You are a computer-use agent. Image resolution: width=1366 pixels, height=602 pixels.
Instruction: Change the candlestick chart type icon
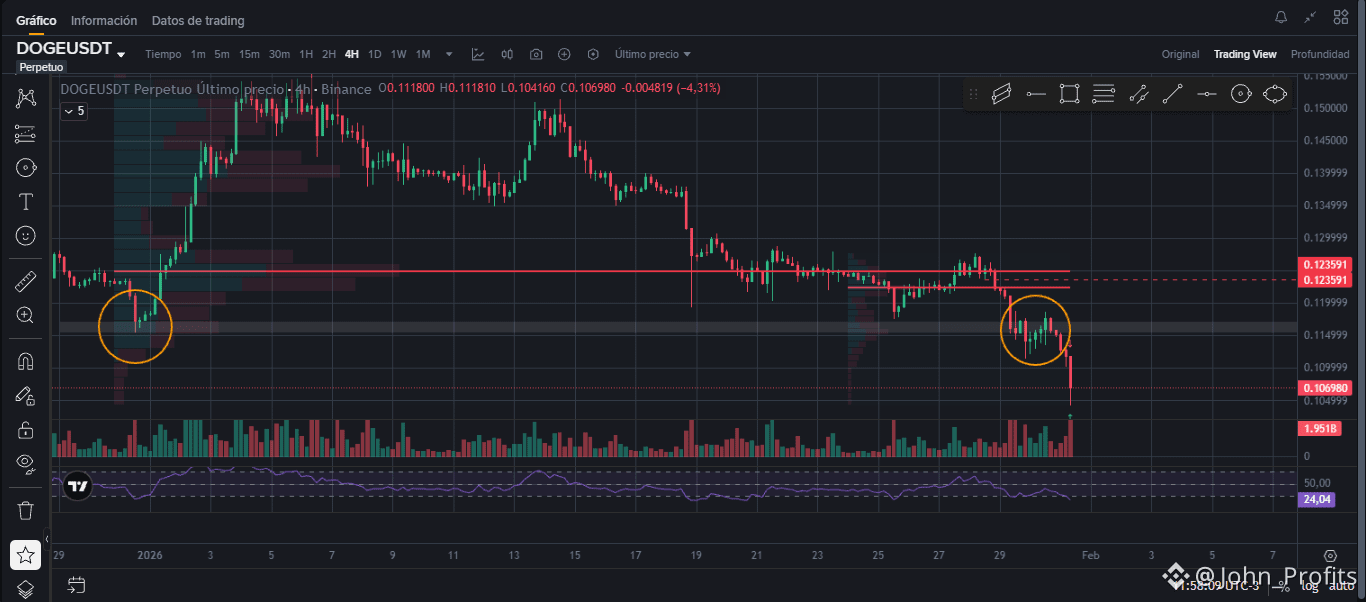507,54
